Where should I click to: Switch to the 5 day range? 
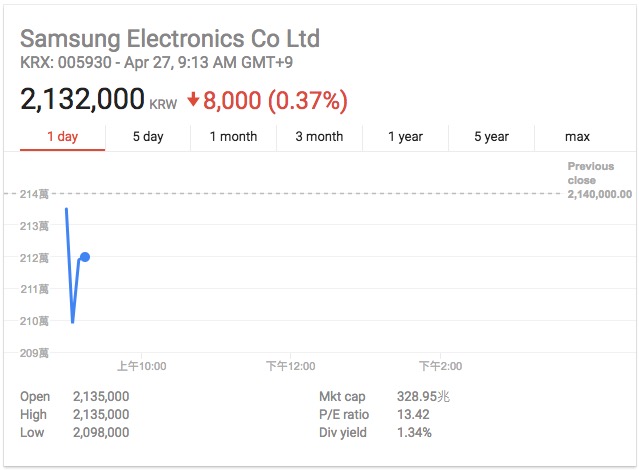tap(148, 137)
